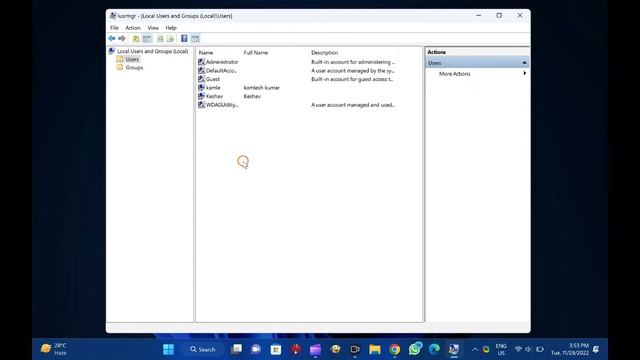Click the lusrmgr icon in the taskbar
640x360 pixels.
click(x=454, y=349)
